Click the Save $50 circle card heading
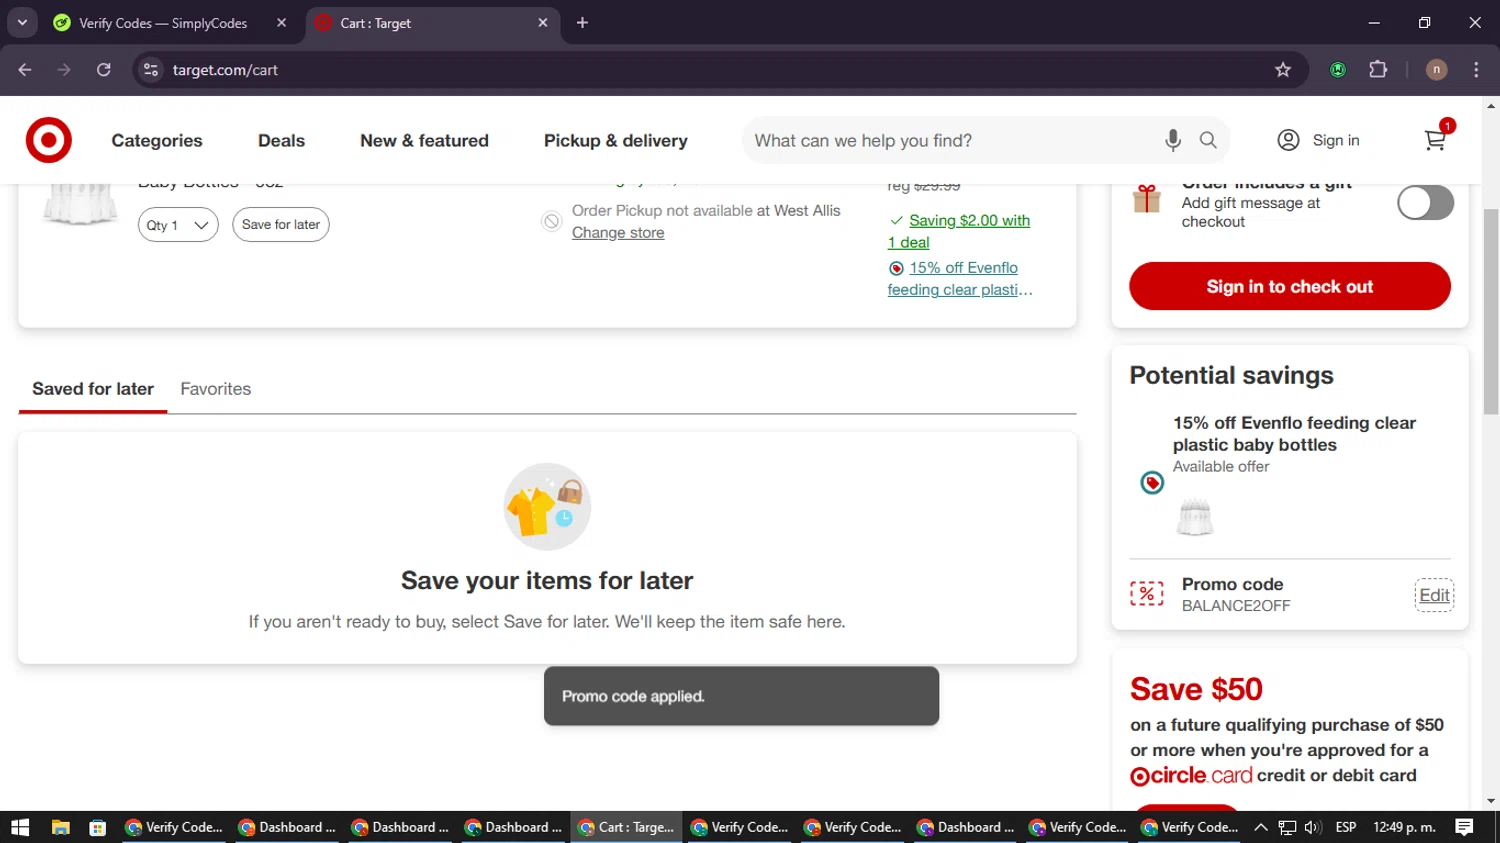 tap(1196, 689)
